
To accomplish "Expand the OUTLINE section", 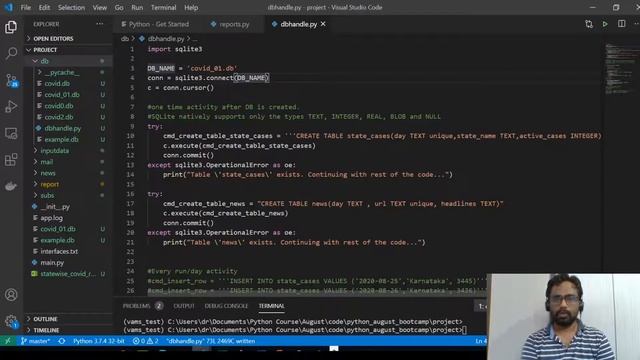I will pos(45,319).
